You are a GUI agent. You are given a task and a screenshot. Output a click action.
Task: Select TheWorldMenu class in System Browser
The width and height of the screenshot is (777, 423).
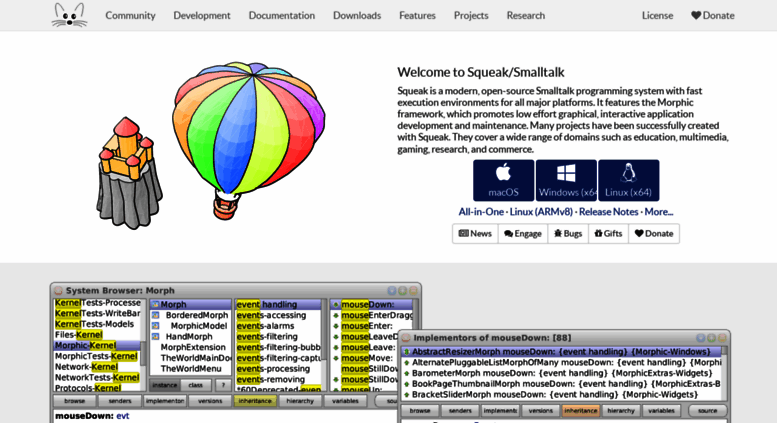(191, 369)
